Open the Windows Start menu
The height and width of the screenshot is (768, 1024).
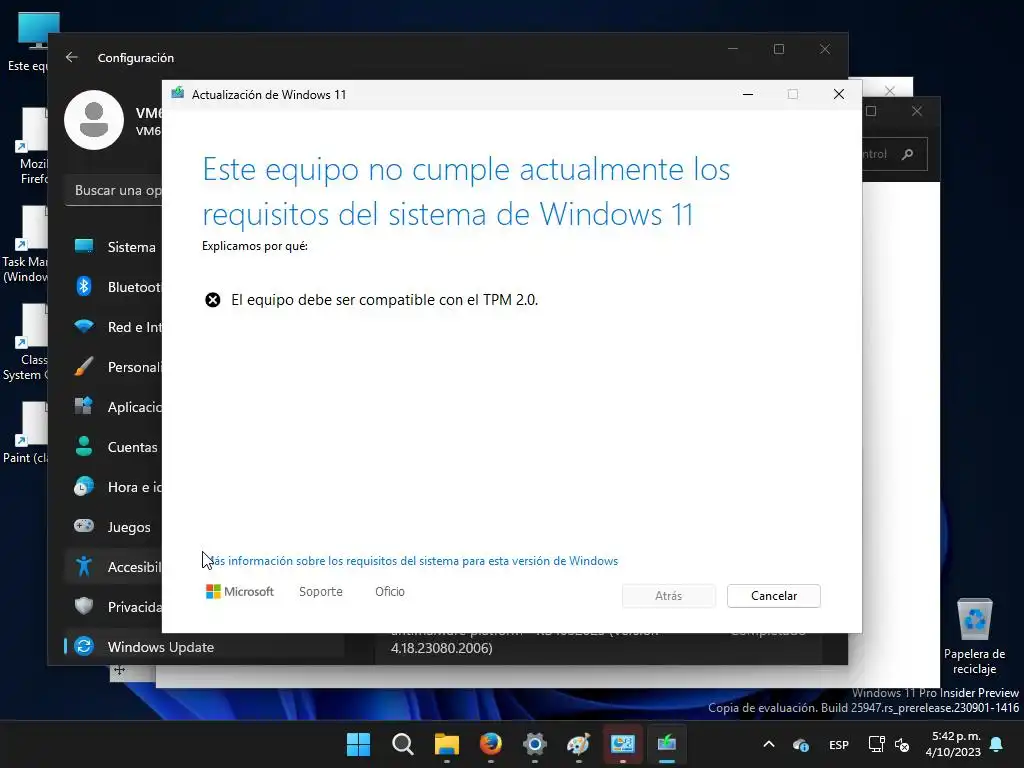(x=358, y=744)
